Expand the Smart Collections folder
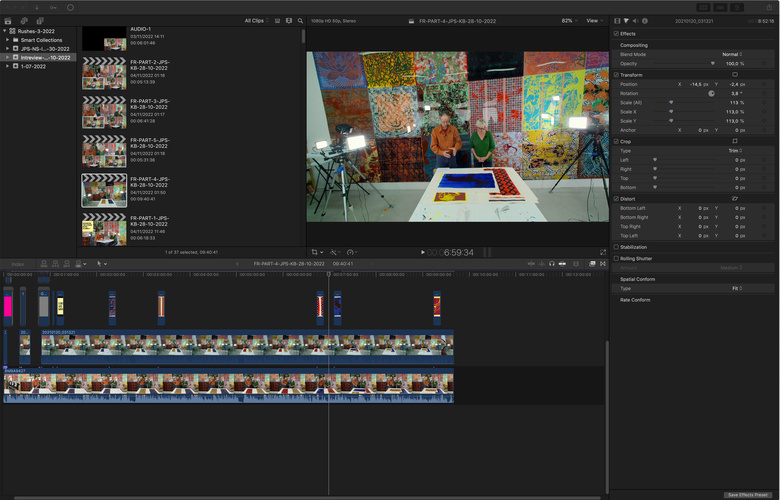Image resolution: width=780 pixels, height=500 pixels. (x=7, y=40)
